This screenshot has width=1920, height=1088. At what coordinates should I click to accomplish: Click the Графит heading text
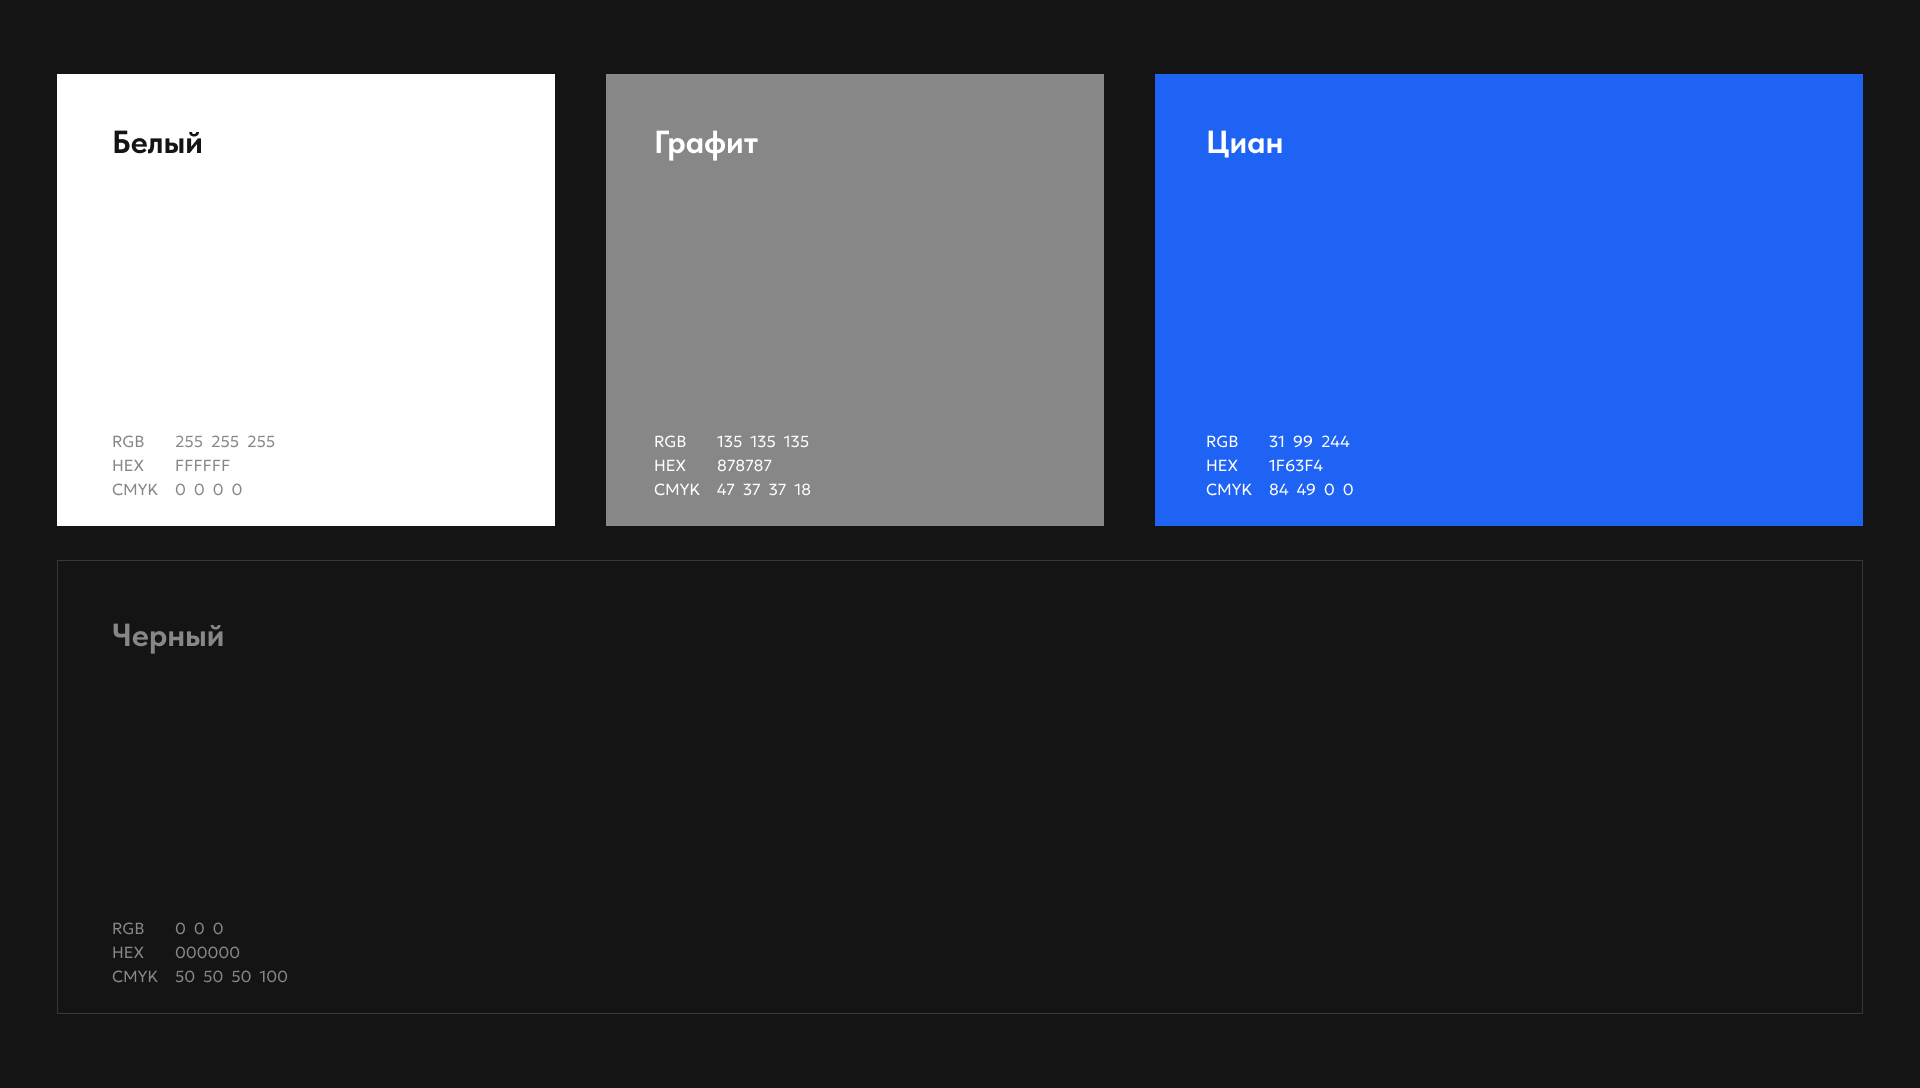(x=706, y=144)
